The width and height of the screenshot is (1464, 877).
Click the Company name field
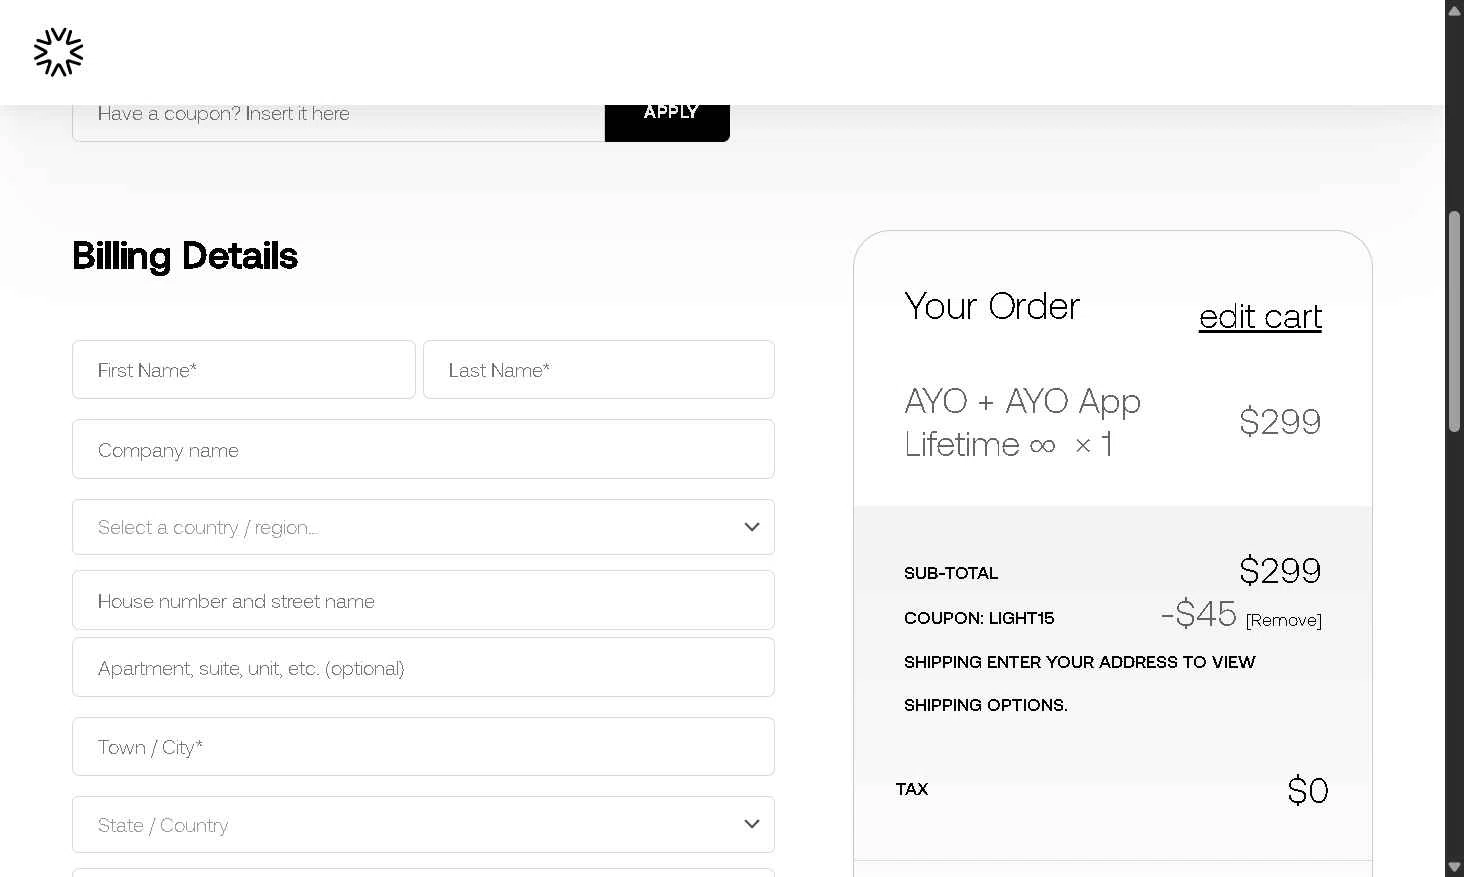[x=423, y=449]
